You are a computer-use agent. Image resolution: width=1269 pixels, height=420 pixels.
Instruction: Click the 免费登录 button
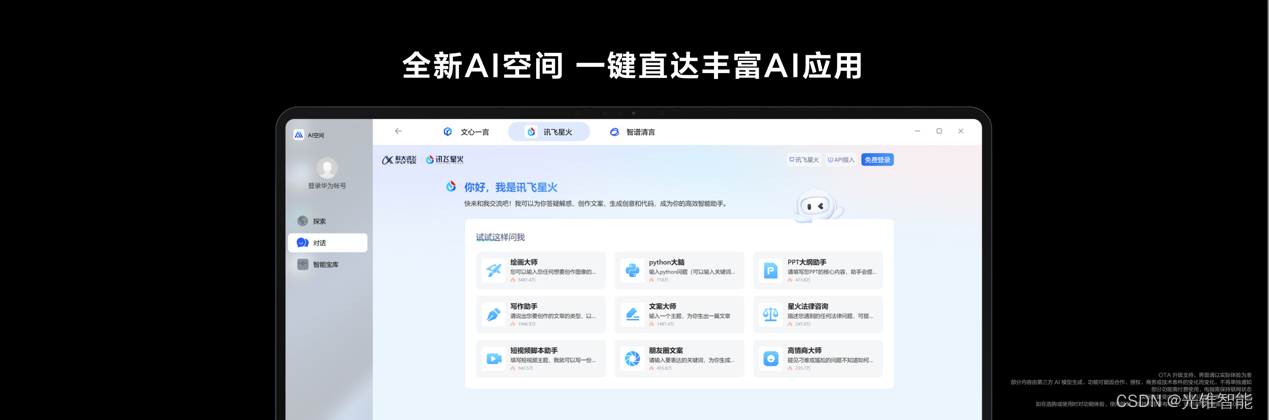pyautogui.click(x=877, y=160)
